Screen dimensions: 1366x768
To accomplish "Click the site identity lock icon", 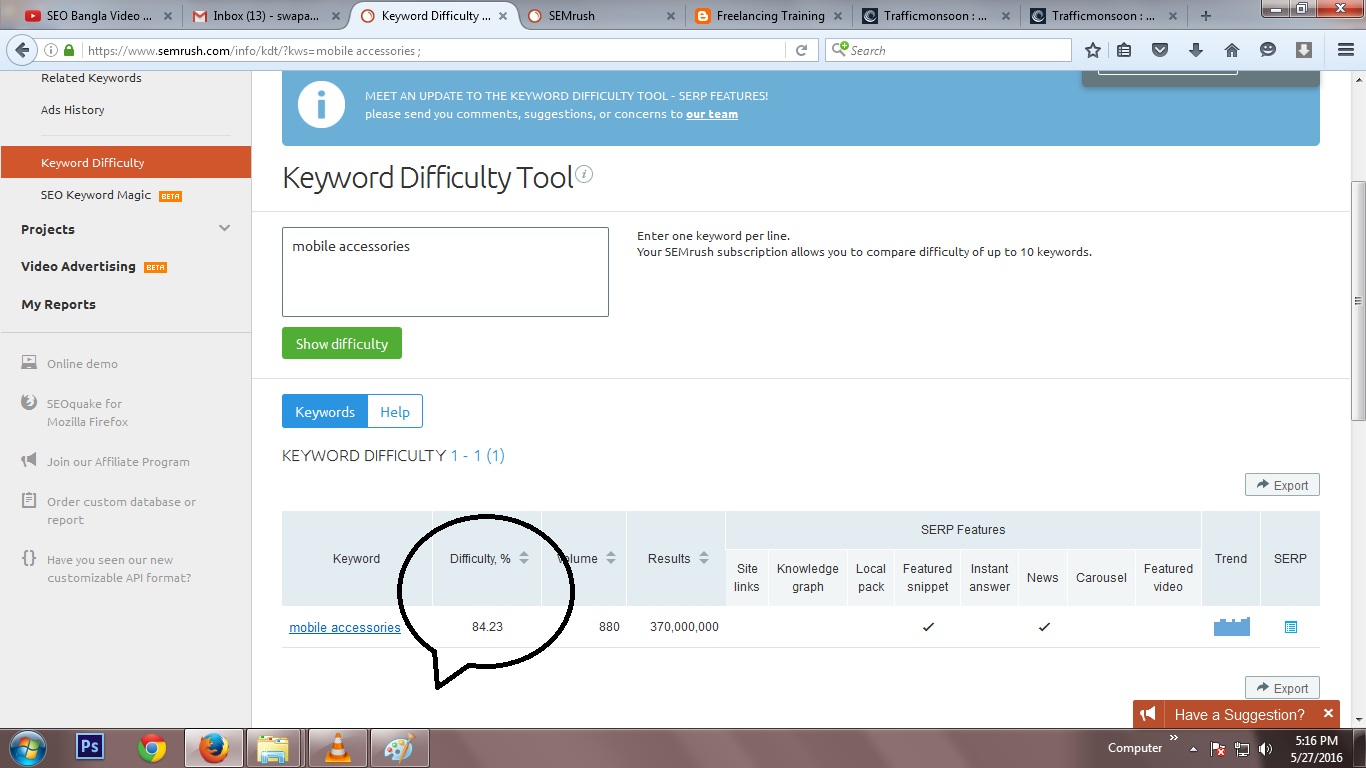I will tap(69, 50).
